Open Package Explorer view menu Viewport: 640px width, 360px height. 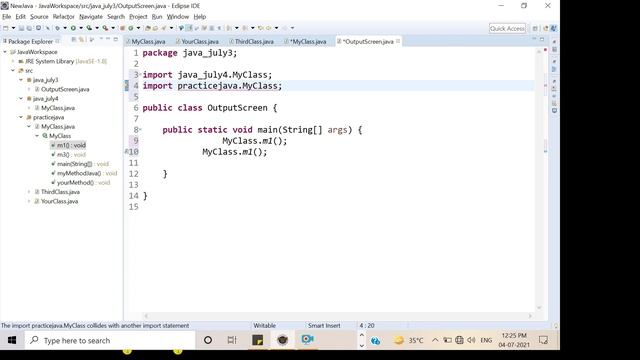point(101,39)
